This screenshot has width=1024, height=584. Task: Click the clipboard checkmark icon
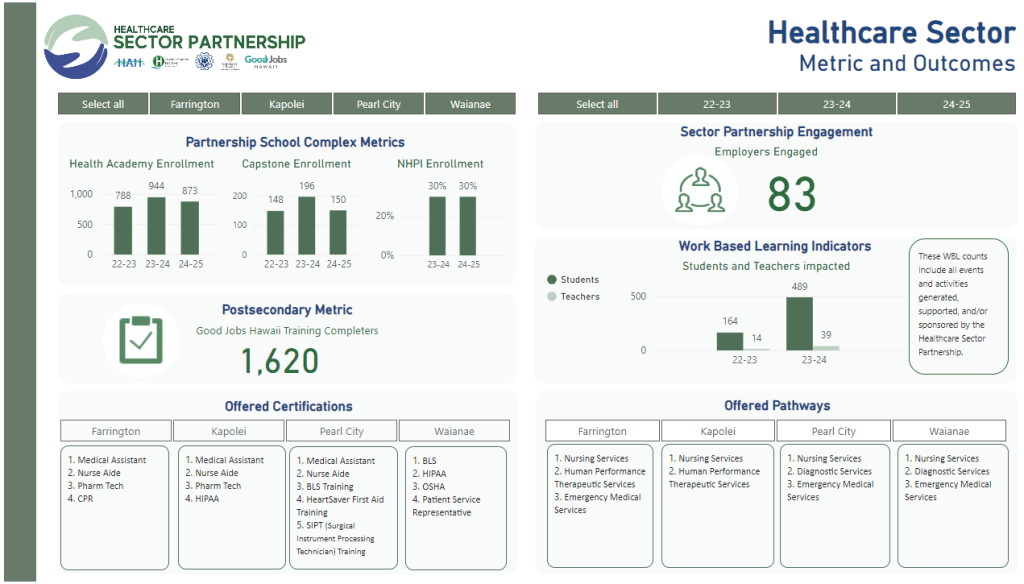[141, 340]
